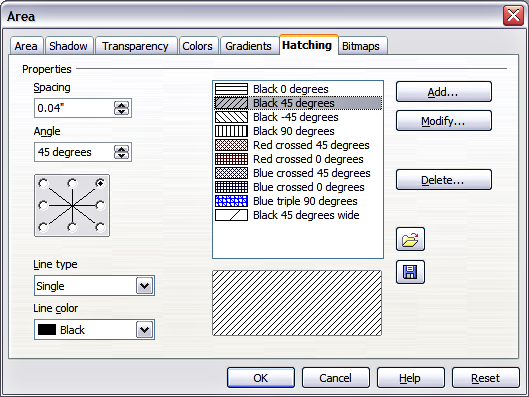The height and width of the screenshot is (397, 529).
Task: Switch to the Shadow tab
Action: point(69,46)
